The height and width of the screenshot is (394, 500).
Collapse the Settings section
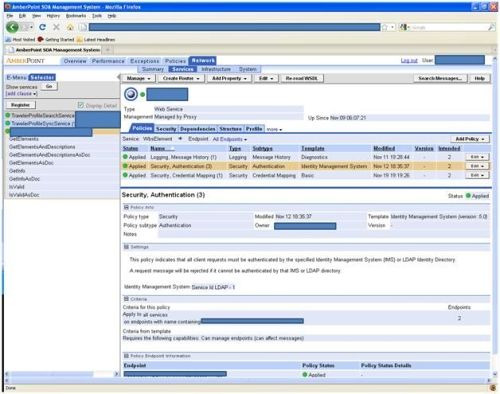[126, 247]
